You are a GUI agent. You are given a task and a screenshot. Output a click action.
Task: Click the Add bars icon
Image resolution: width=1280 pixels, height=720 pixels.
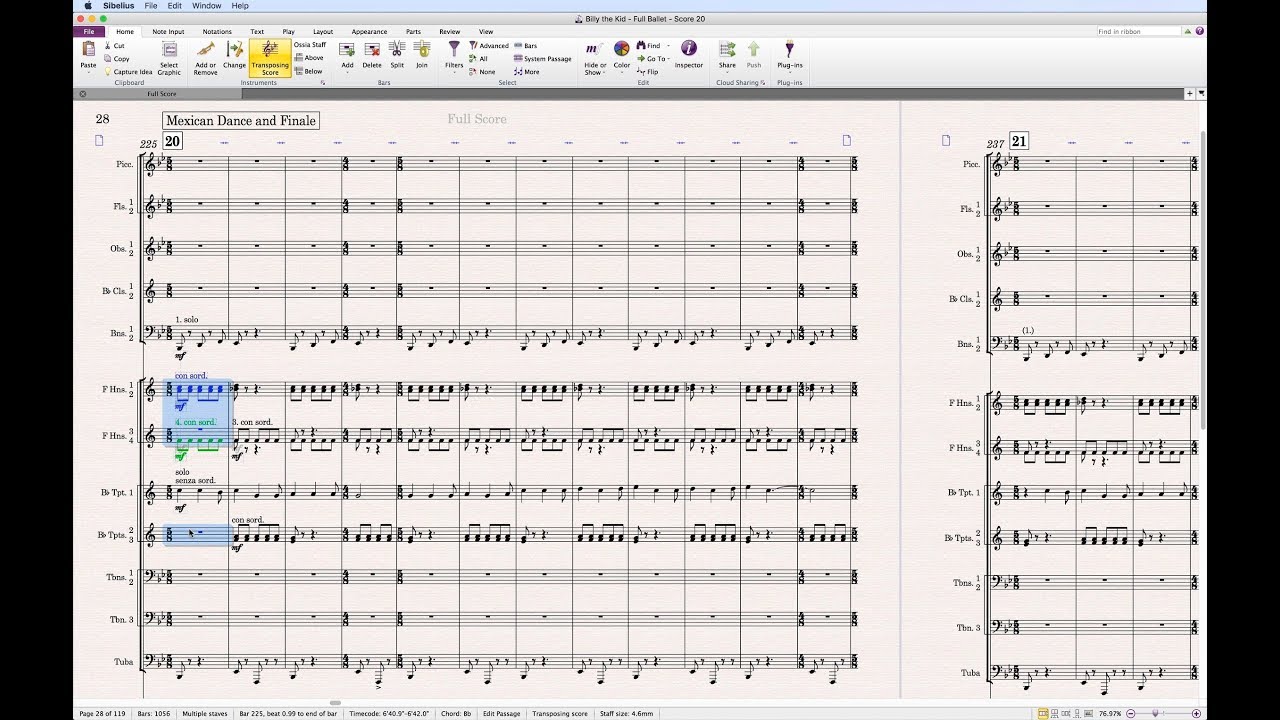[x=347, y=49]
